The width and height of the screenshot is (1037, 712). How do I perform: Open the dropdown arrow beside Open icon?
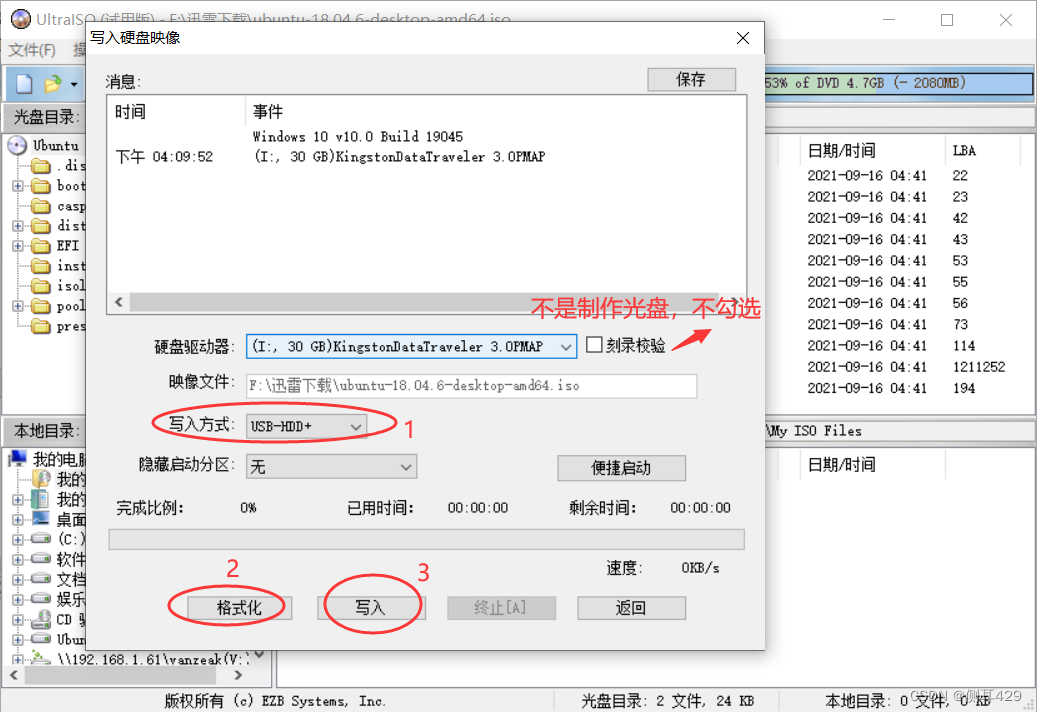point(74,85)
